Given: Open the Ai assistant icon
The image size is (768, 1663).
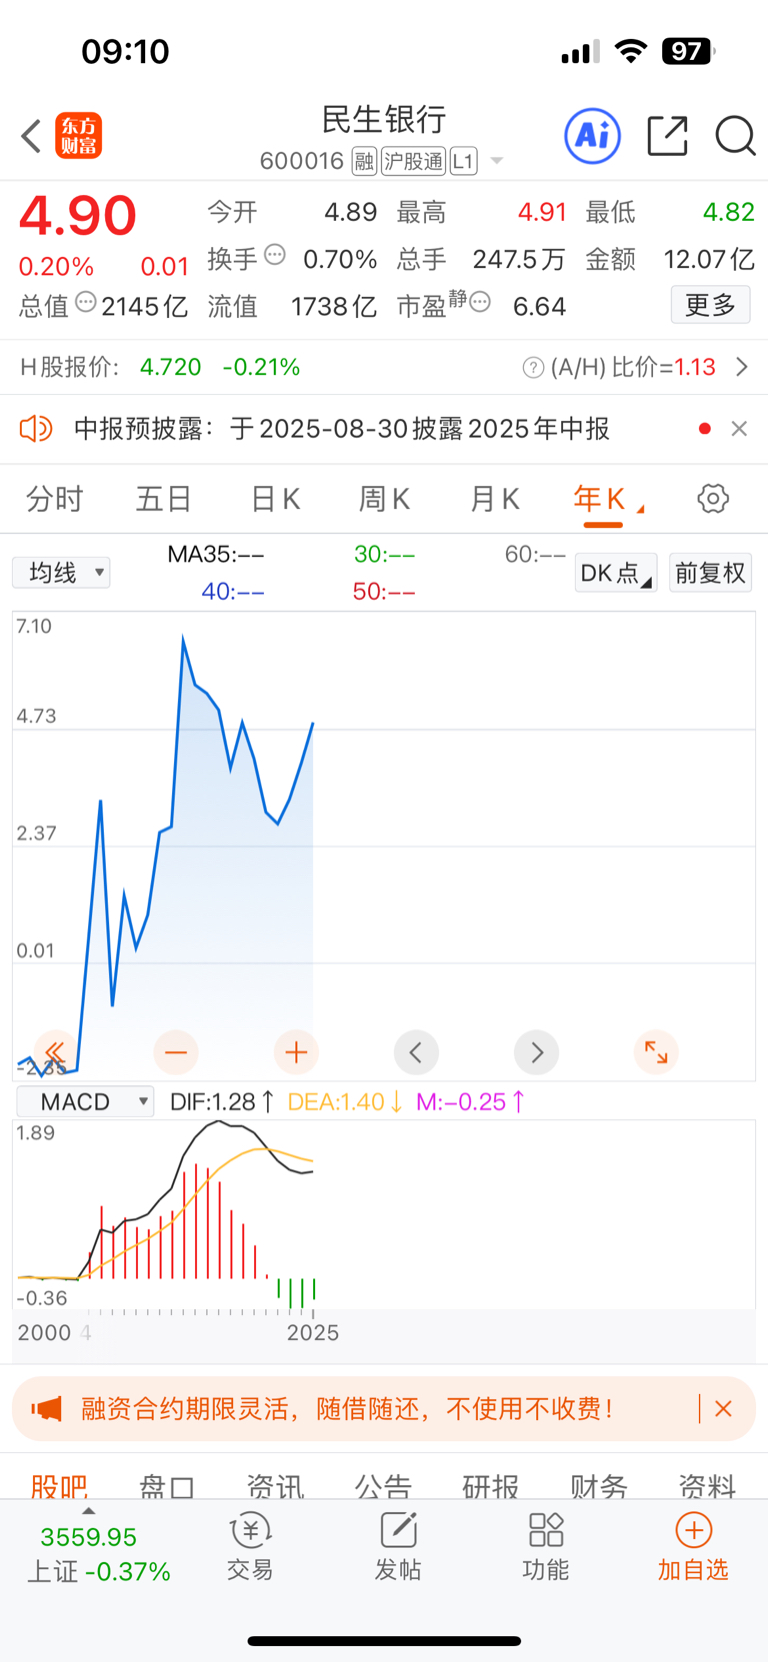Looking at the screenshot, I should point(593,136).
